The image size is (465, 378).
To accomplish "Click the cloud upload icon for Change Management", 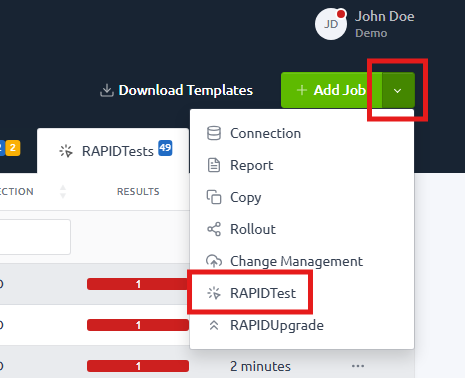I will (214, 261).
